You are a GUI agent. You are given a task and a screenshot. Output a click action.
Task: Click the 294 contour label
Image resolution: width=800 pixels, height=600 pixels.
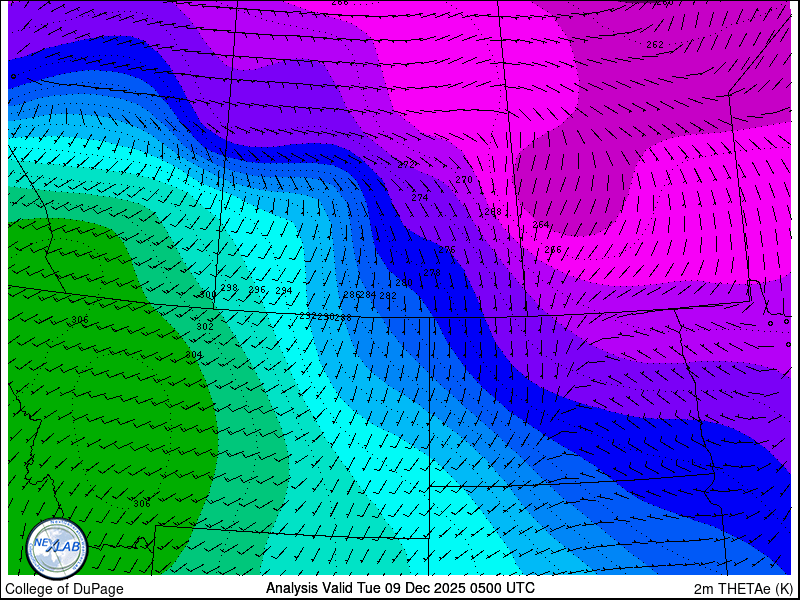pos(284,291)
